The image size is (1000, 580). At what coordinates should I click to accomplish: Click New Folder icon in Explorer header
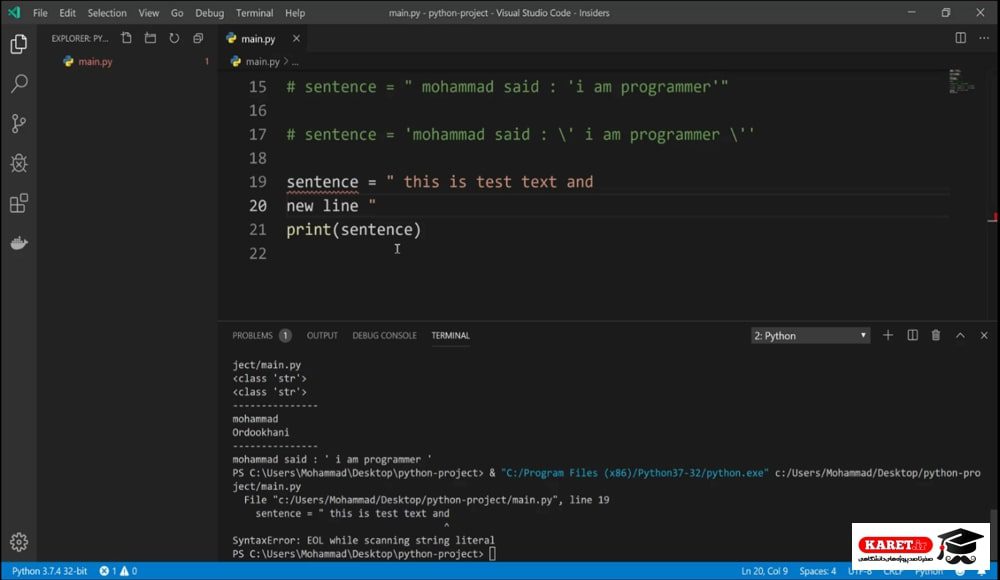pyautogui.click(x=151, y=38)
